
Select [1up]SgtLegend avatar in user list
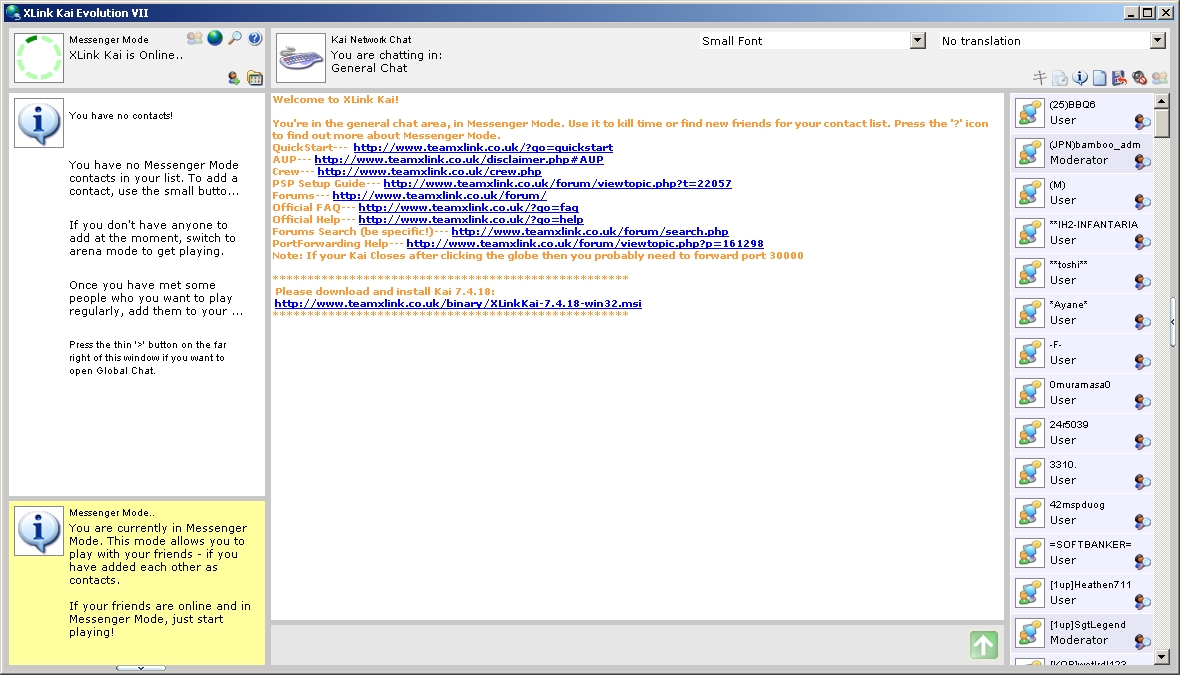point(1029,633)
